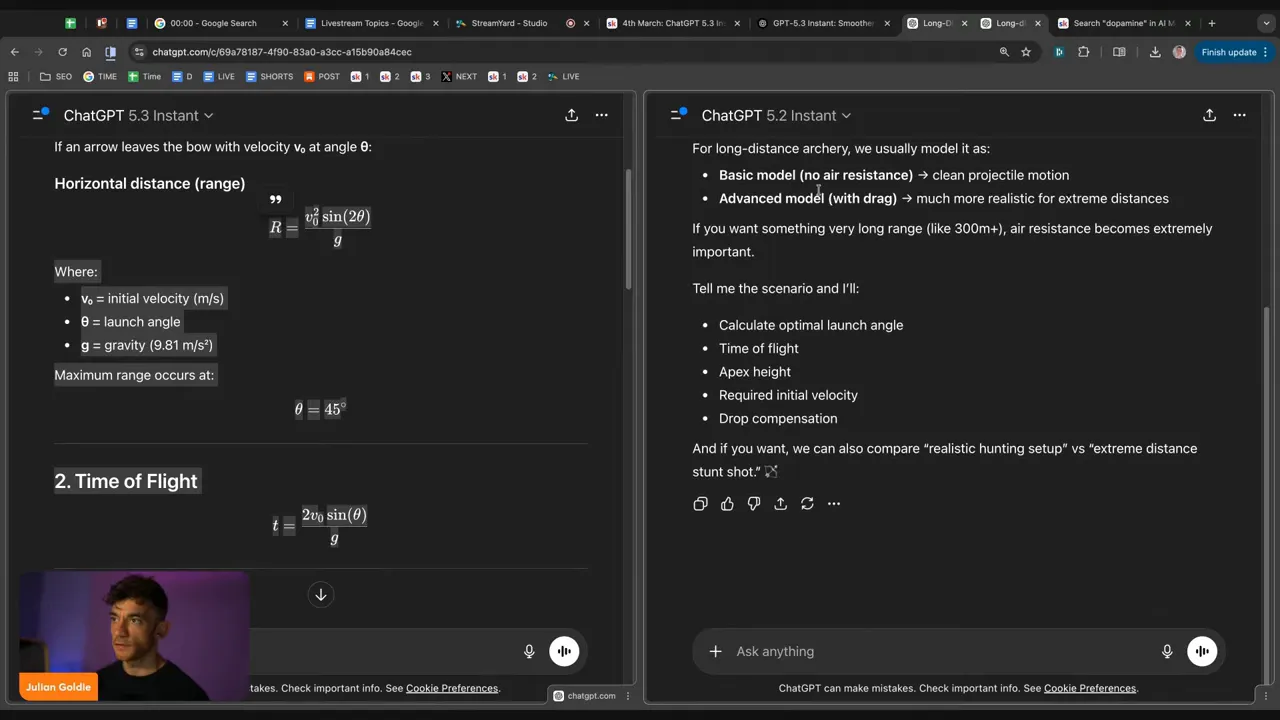Reload the current page
Image resolution: width=1280 pixels, height=720 pixels.
point(62,52)
